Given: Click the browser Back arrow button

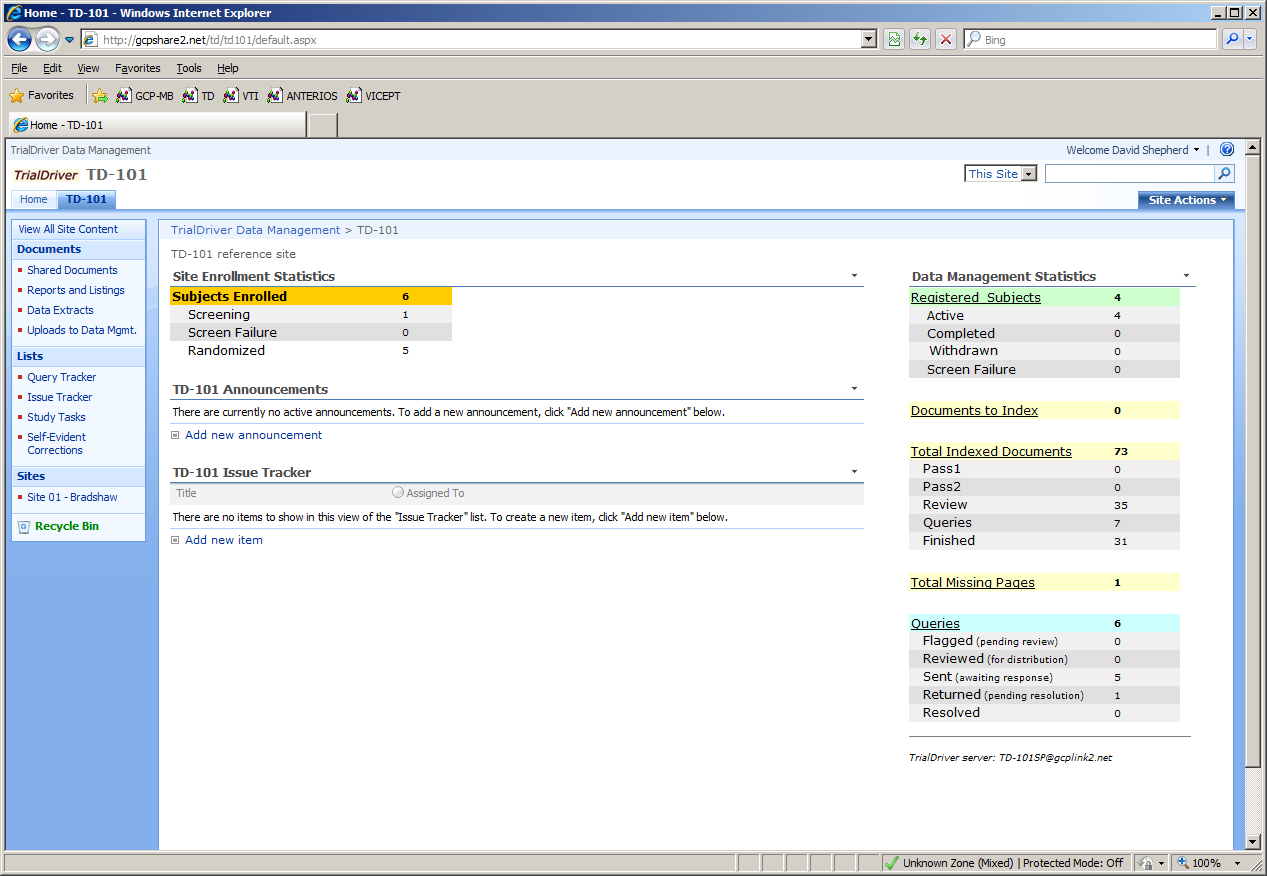Looking at the screenshot, I should point(19,40).
